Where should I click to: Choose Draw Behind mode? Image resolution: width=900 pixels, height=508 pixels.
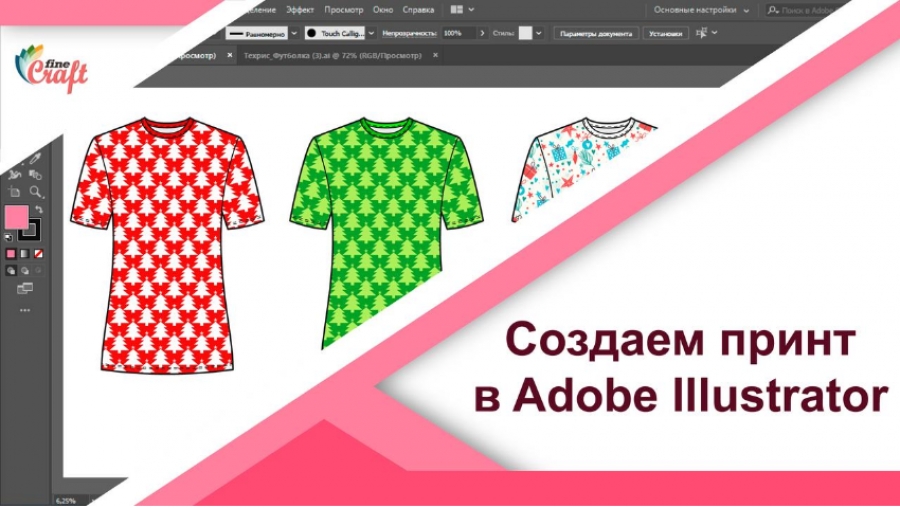tap(25, 270)
